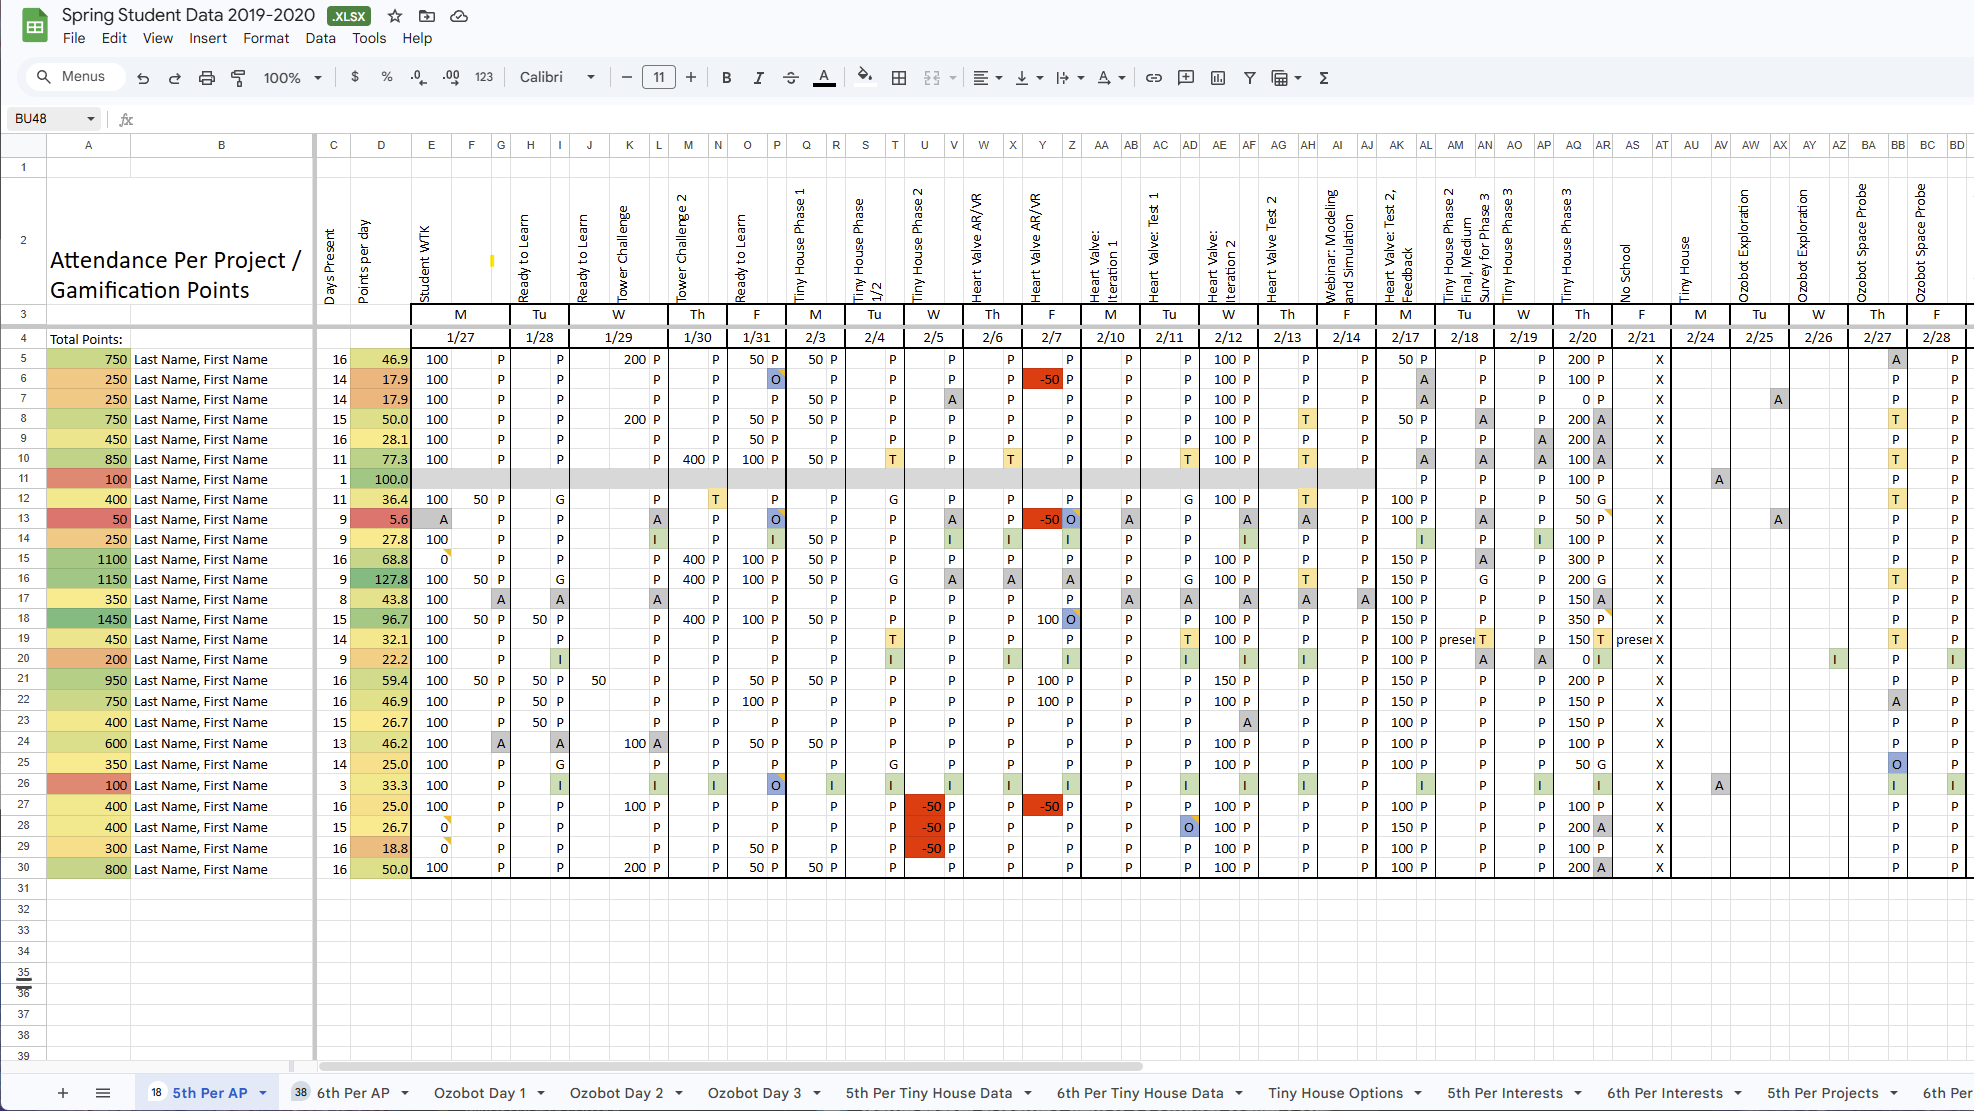Open the Calibri font dropdown
The image size is (1974, 1111).
pyautogui.click(x=556, y=77)
